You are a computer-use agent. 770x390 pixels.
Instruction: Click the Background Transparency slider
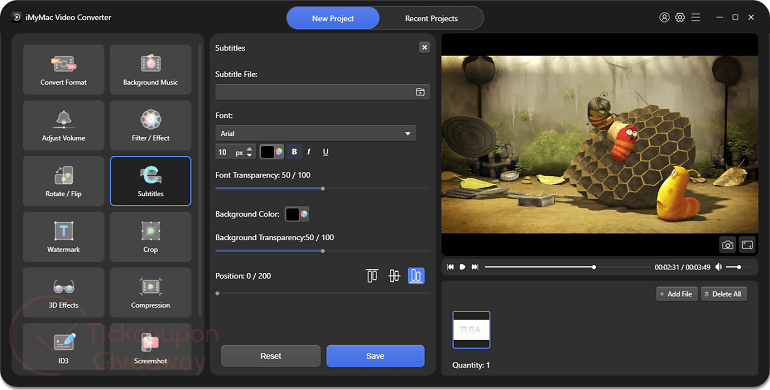click(x=323, y=251)
